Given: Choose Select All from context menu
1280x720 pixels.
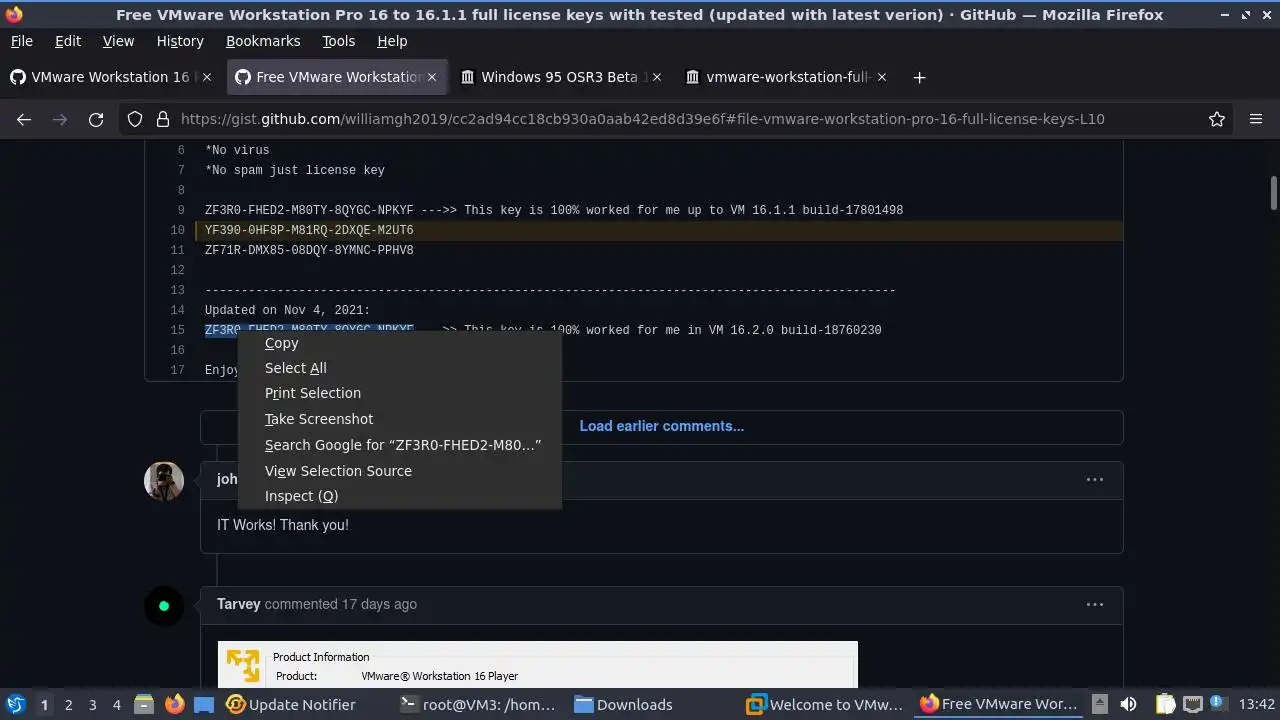Looking at the screenshot, I should coord(400,368).
